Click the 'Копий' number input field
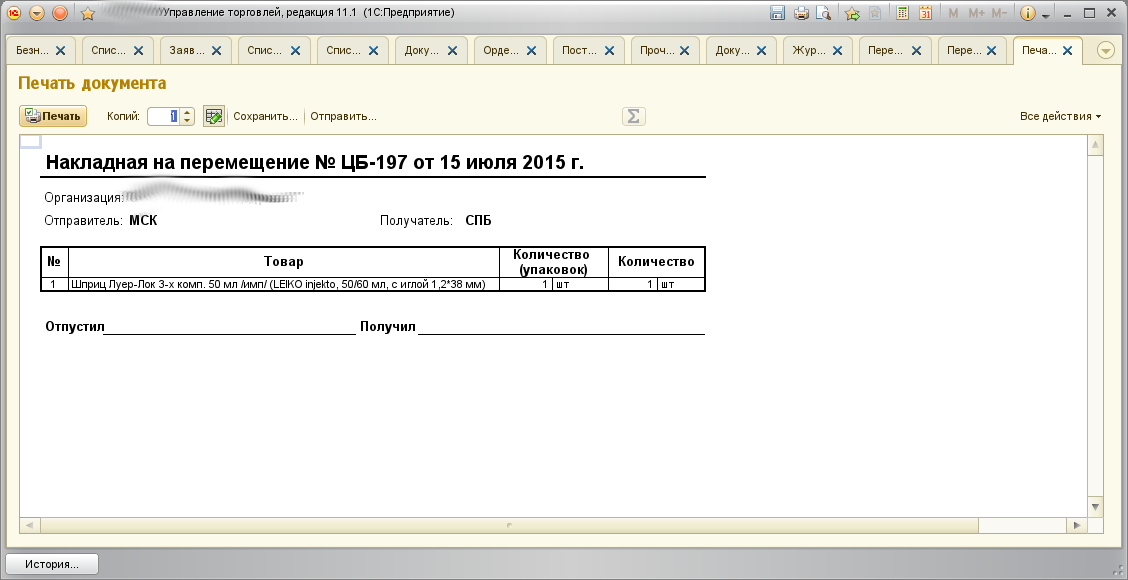 tap(163, 116)
